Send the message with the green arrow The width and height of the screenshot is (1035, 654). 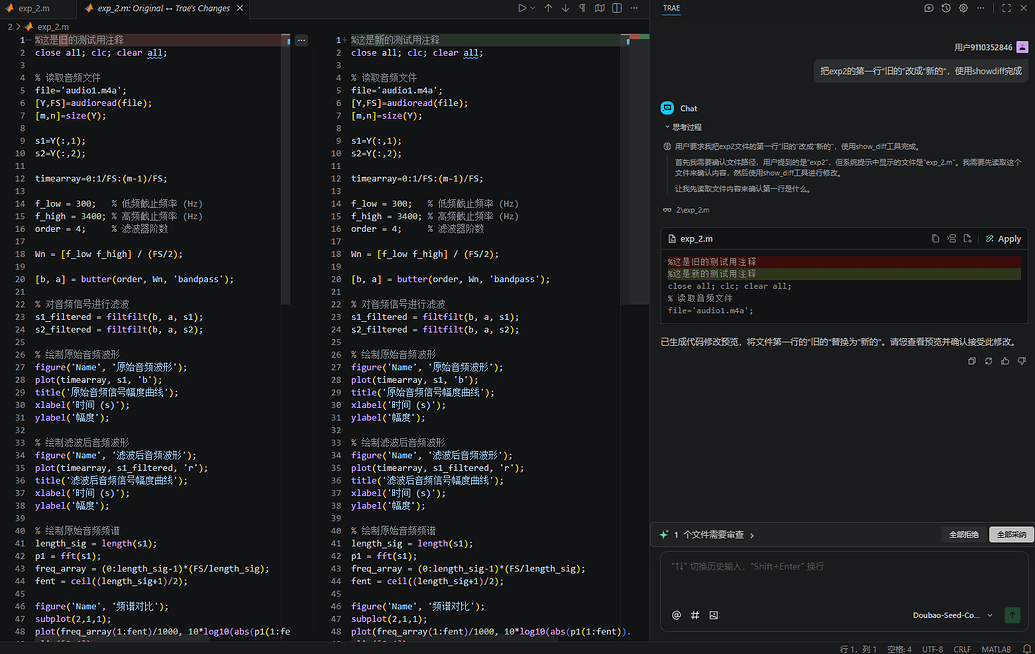(x=1012, y=615)
